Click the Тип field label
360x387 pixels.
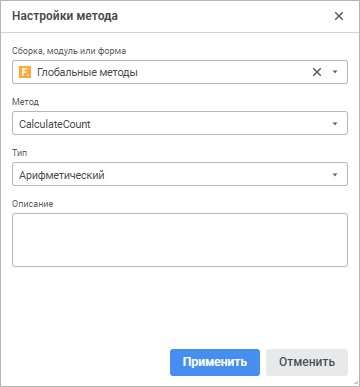click(x=20, y=153)
